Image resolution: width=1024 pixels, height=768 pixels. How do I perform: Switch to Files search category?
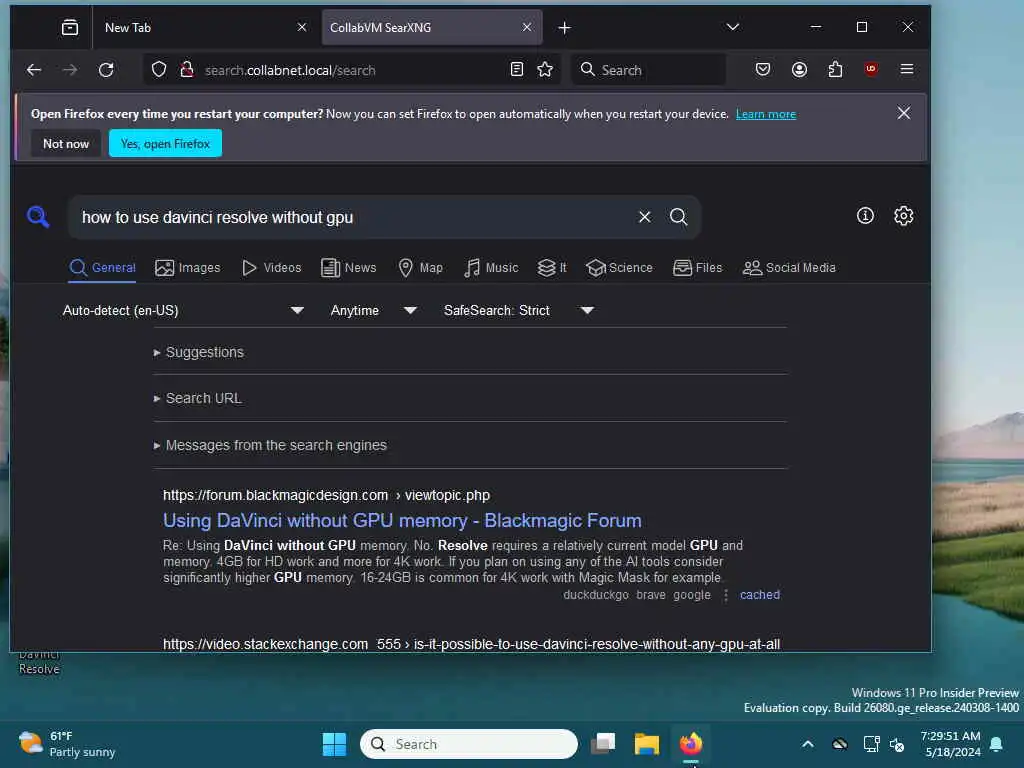(697, 268)
